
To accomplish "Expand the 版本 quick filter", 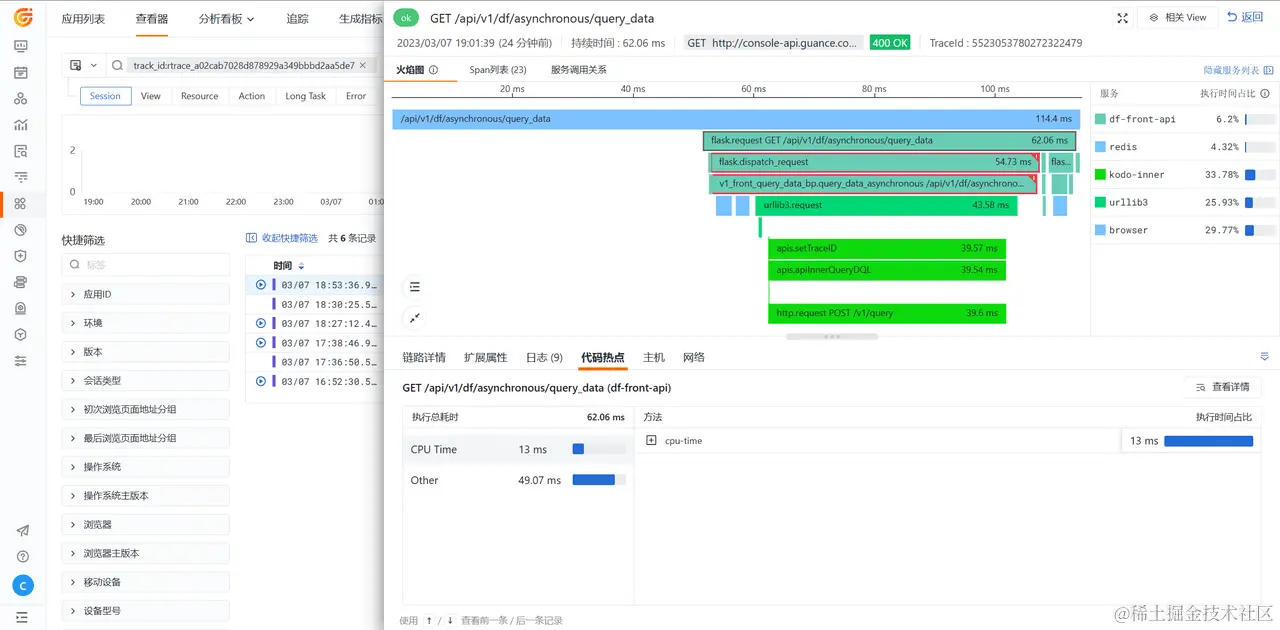I will tap(146, 352).
